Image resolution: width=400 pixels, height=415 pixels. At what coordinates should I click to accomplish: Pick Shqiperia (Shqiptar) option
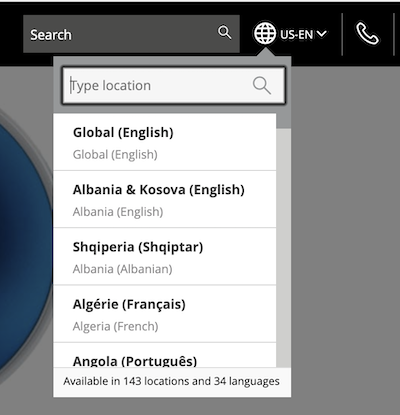click(x=165, y=257)
